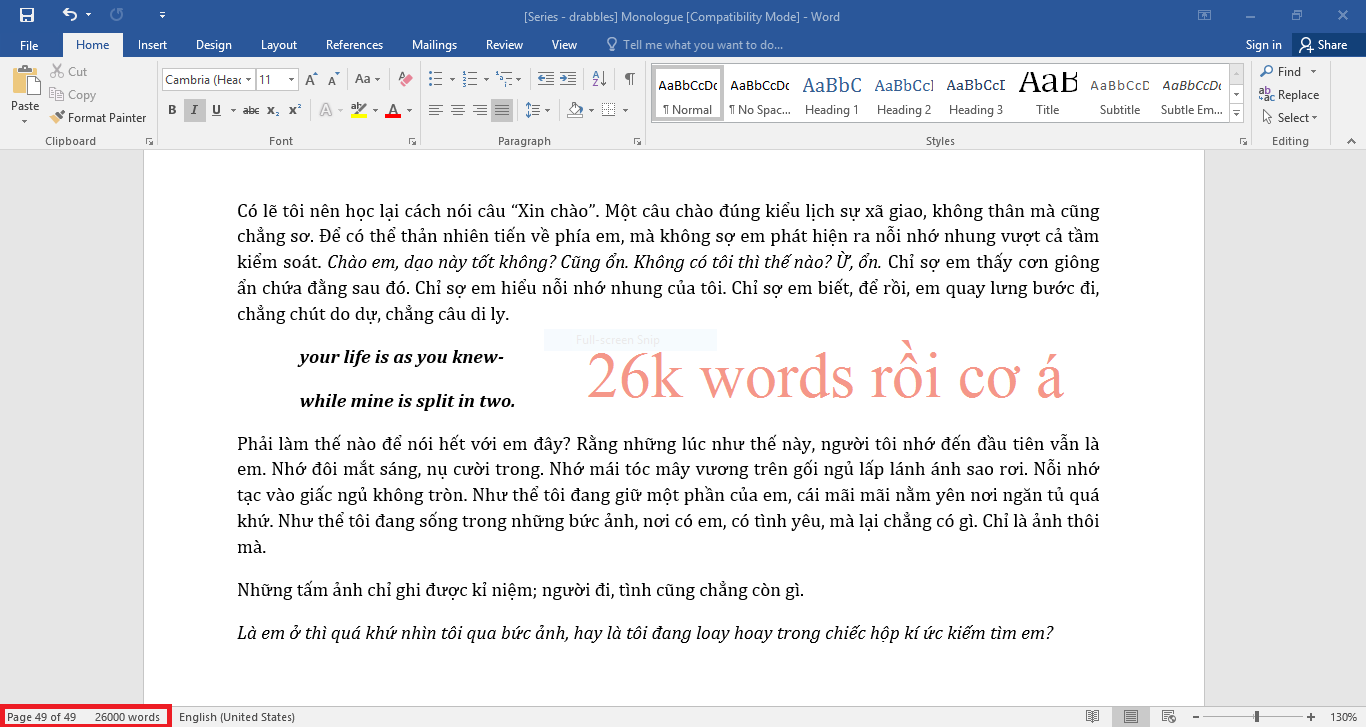Adjust the zoom slider in the status bar
This screenshot has width=1366, height=727.
(x=1256, y=717)
